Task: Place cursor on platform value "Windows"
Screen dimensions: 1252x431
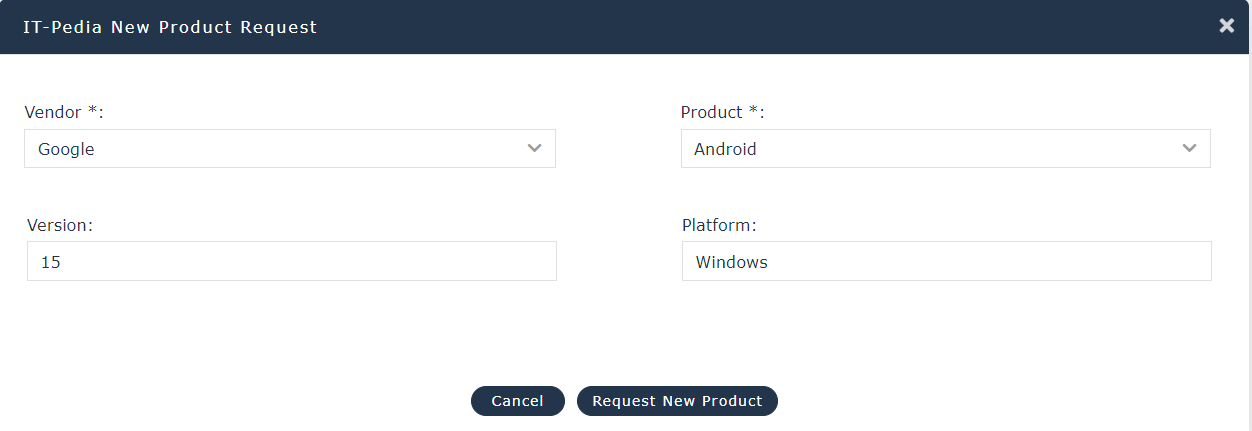Action: point(732,262)
